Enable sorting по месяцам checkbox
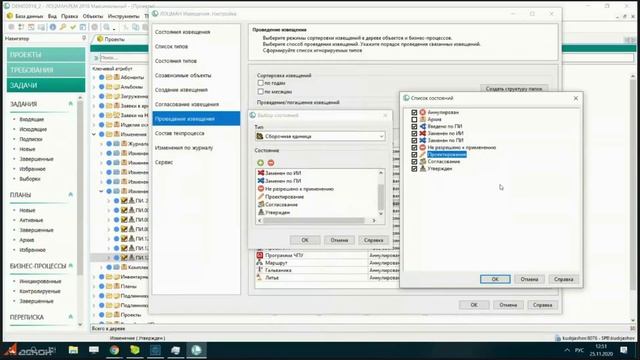The image size is (640, 360). coord(260,91)
